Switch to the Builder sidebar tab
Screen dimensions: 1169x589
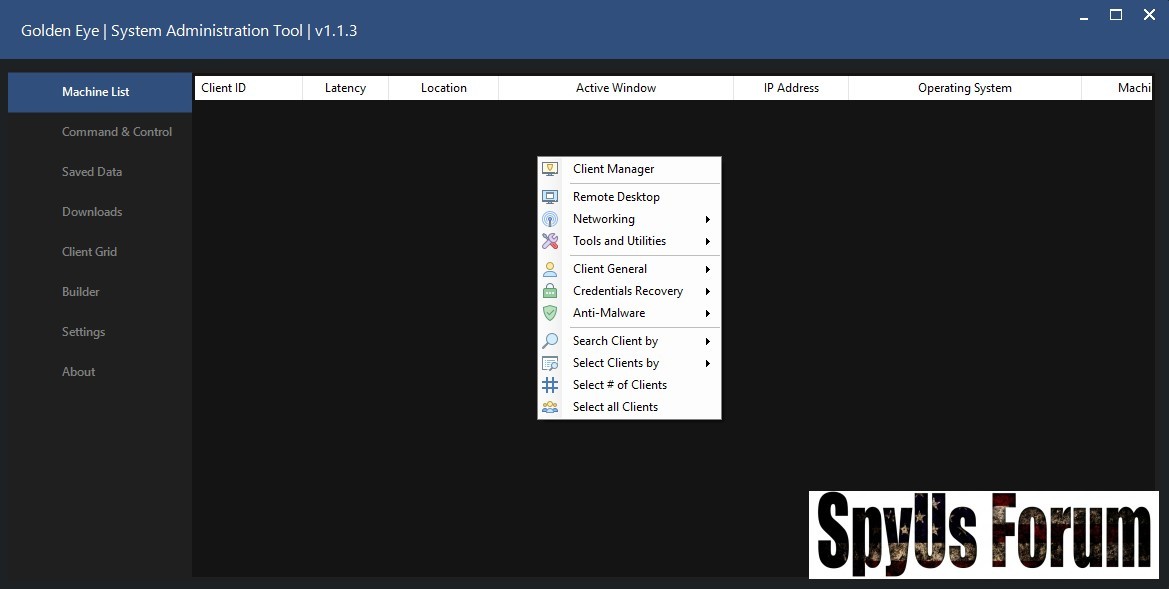[x=81, y=292]
